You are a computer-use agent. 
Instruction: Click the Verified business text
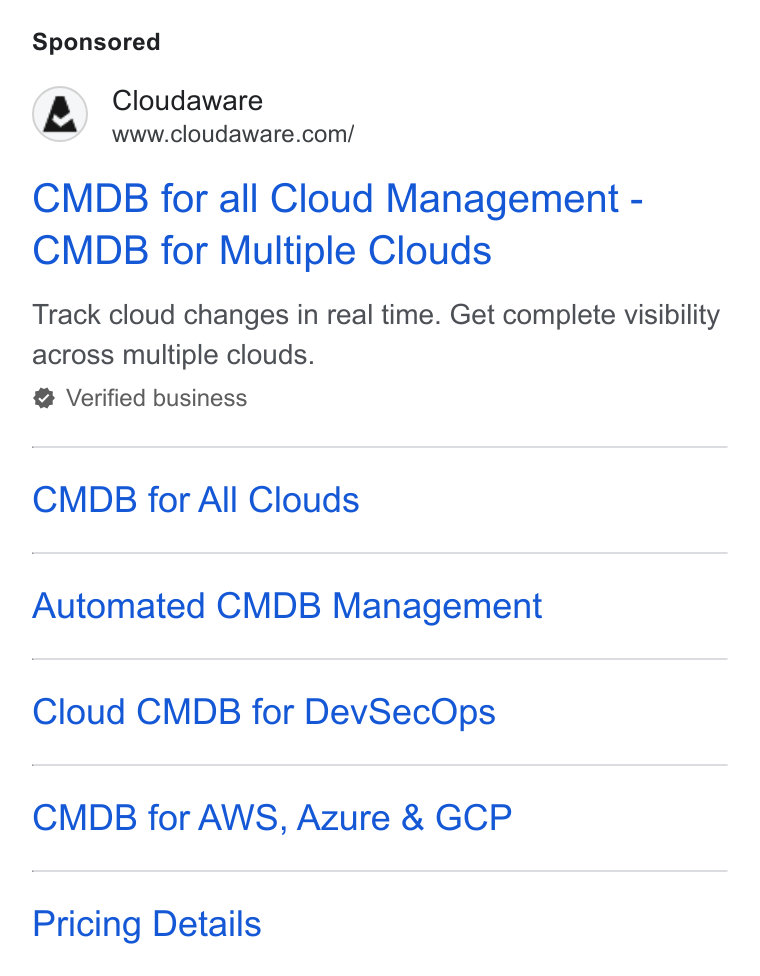157,398
